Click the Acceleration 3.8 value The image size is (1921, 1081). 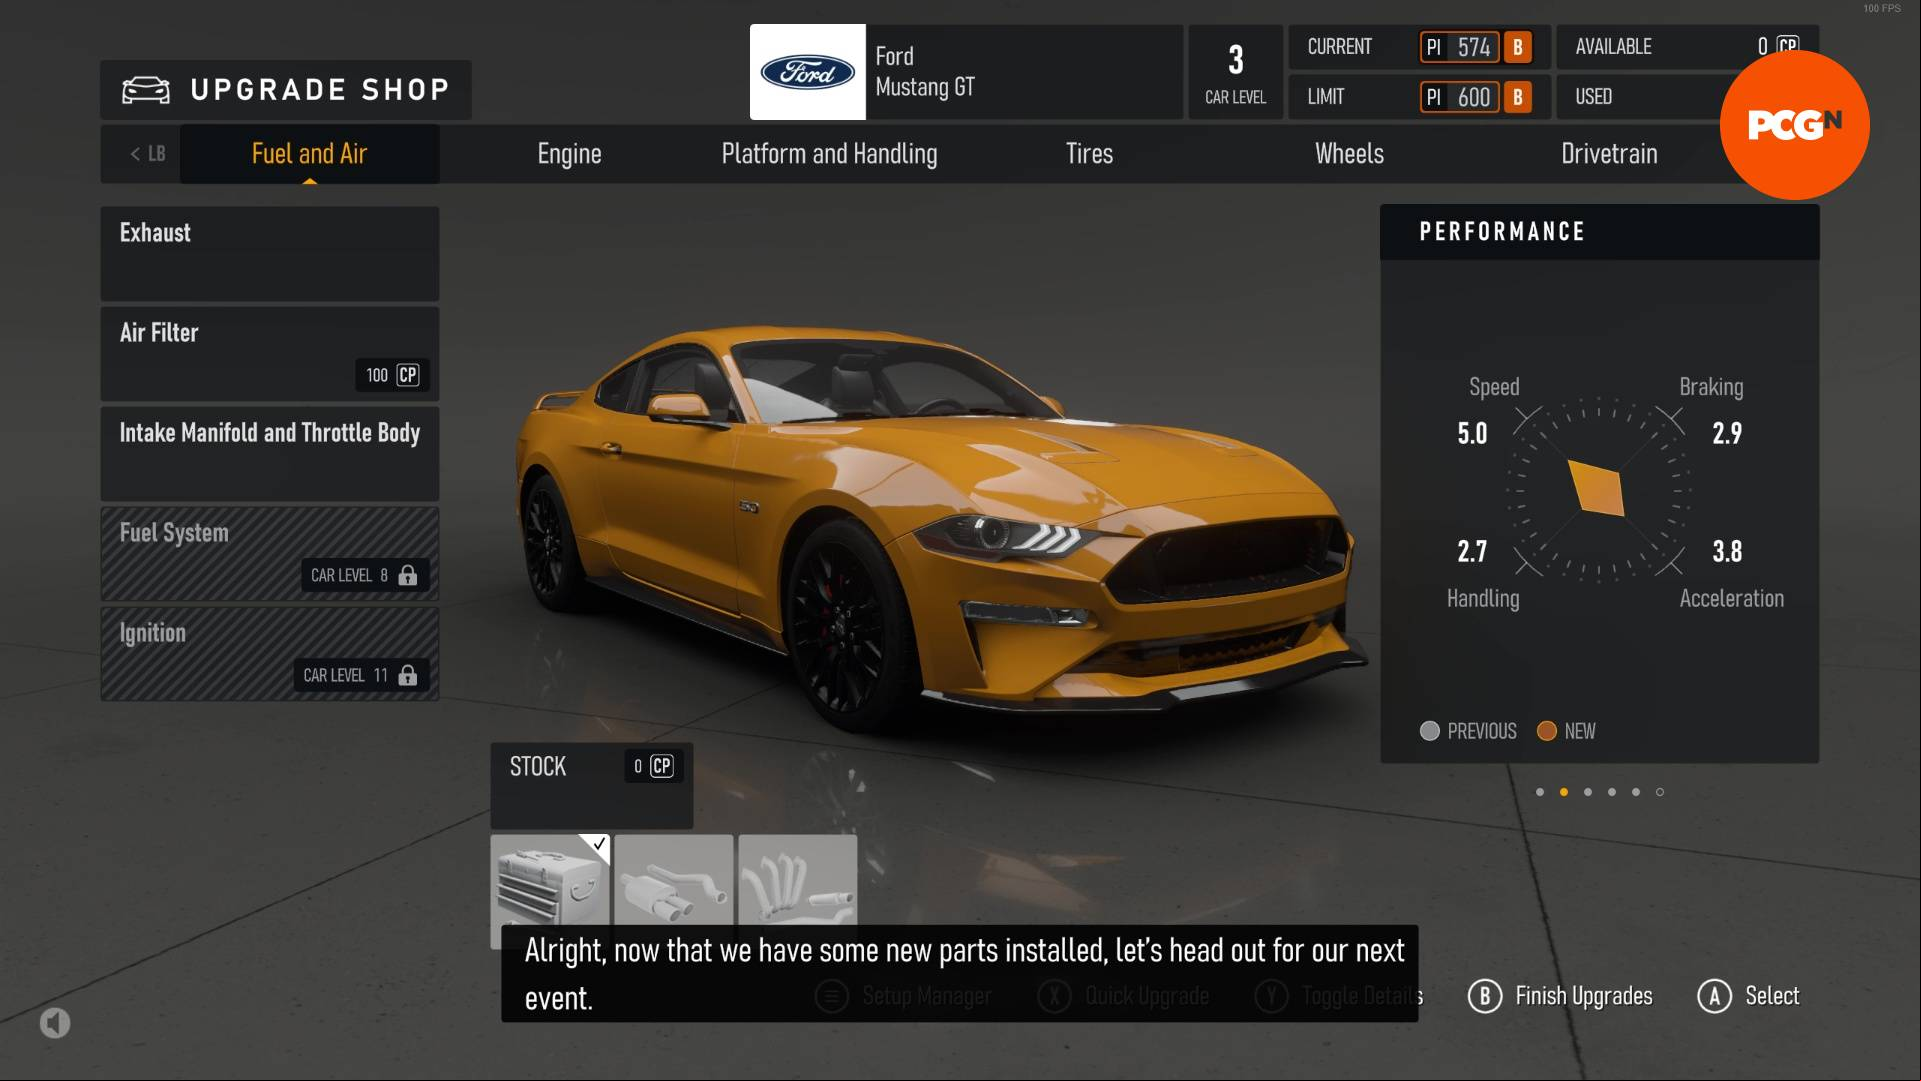(x=1727, y=551)
